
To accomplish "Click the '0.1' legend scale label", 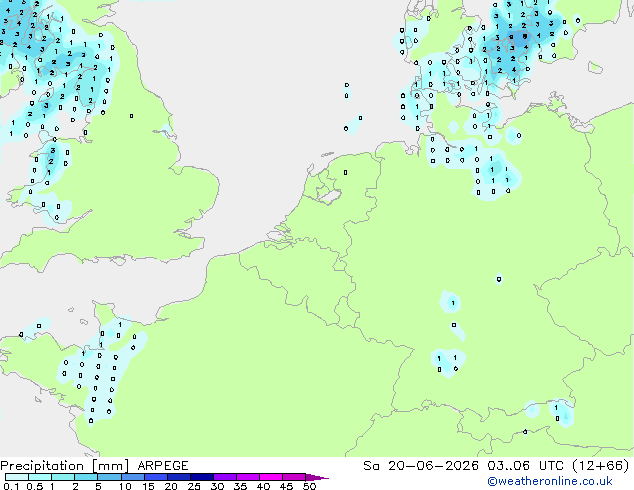I will [11, 486].
